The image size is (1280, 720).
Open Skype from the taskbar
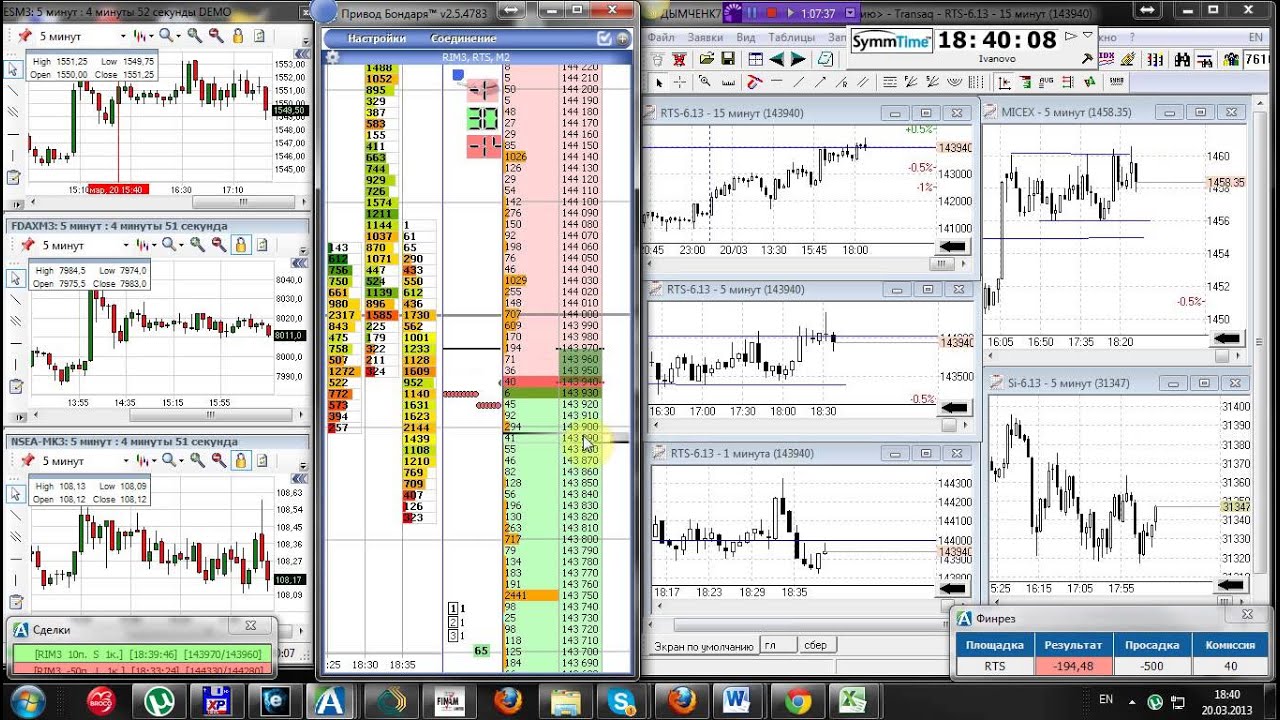pos(623,700)
